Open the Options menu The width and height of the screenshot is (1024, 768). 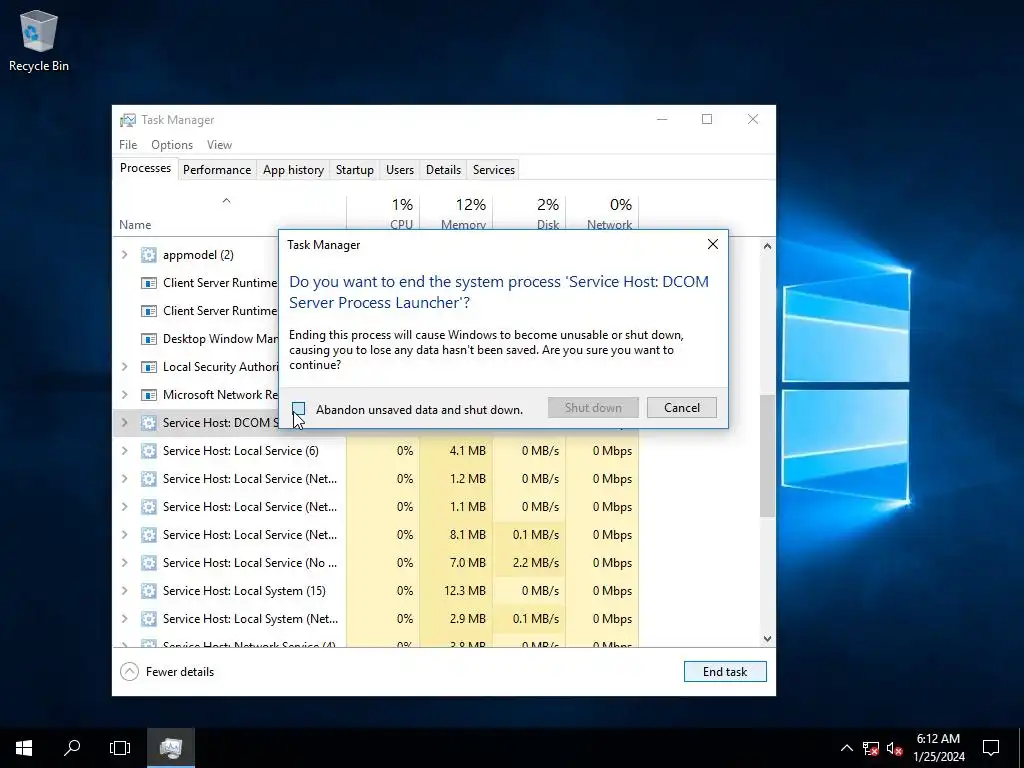coord(172,144)
